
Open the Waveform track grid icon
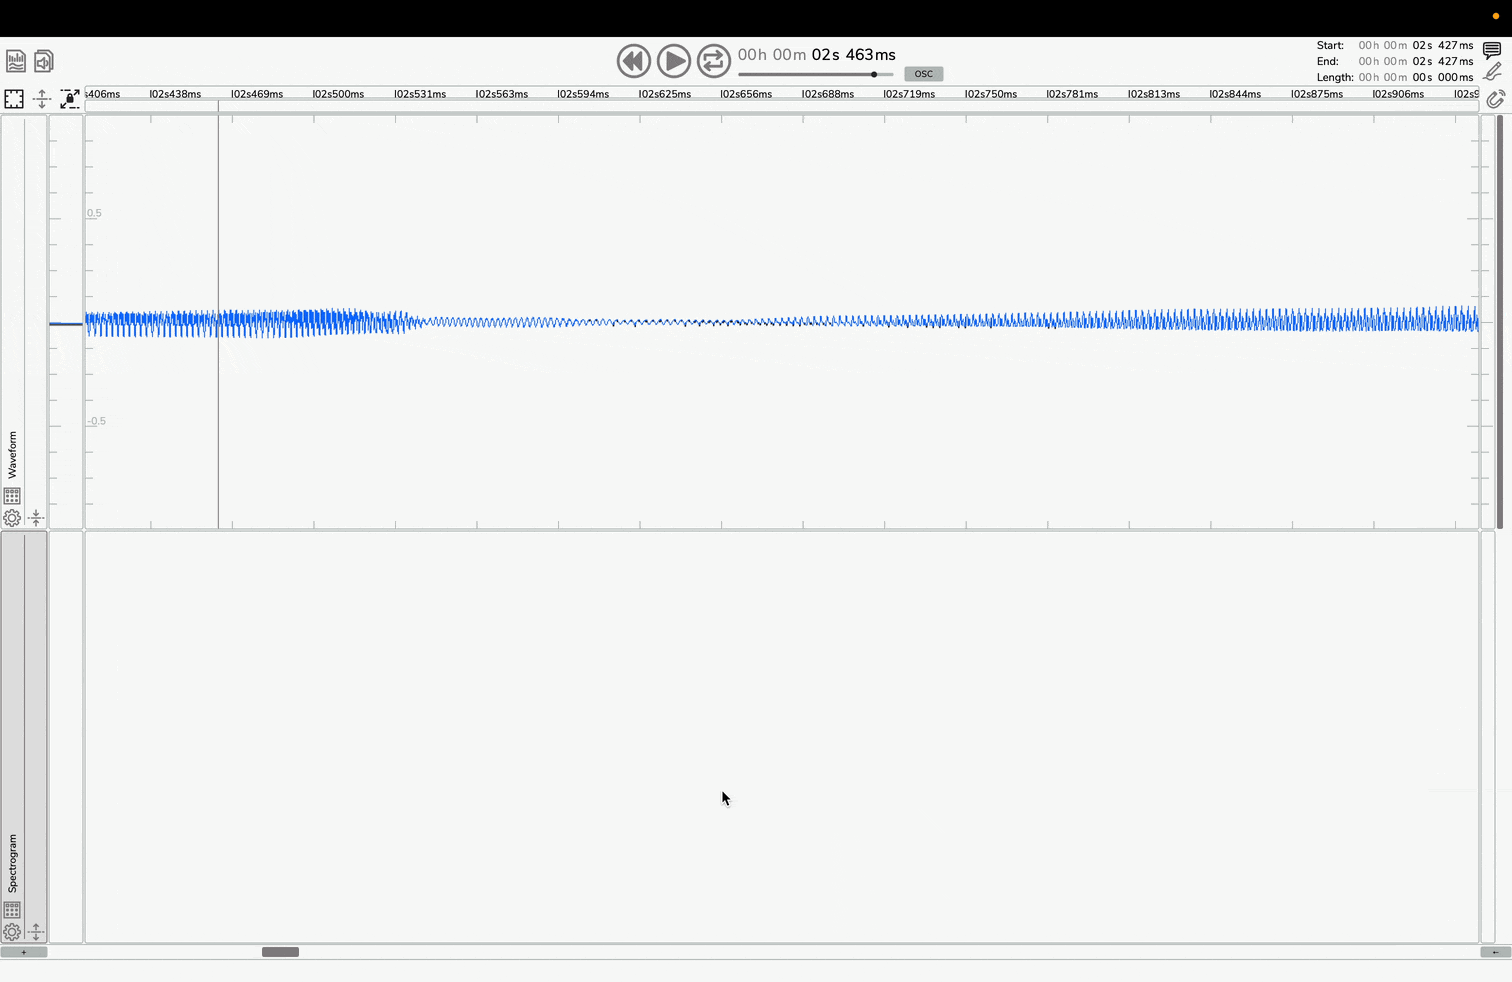coord(12,496)
